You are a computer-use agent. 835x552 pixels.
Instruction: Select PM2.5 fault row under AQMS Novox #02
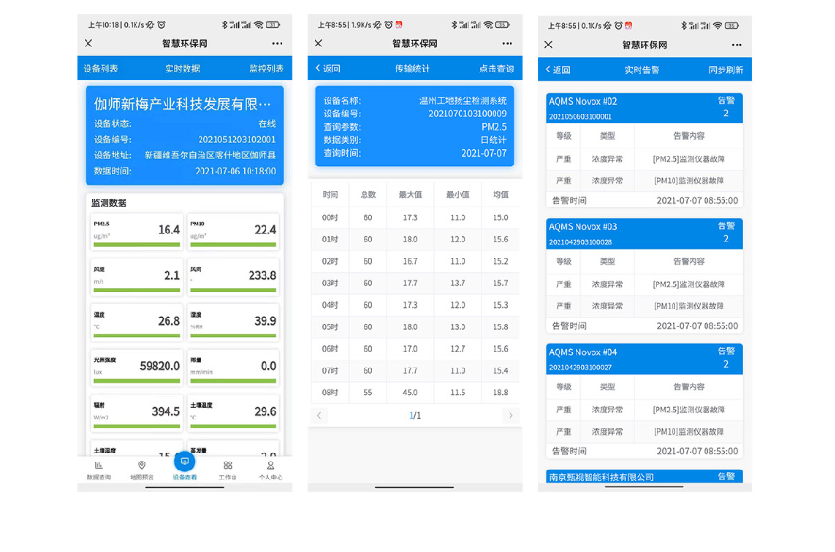coord(644,159)
